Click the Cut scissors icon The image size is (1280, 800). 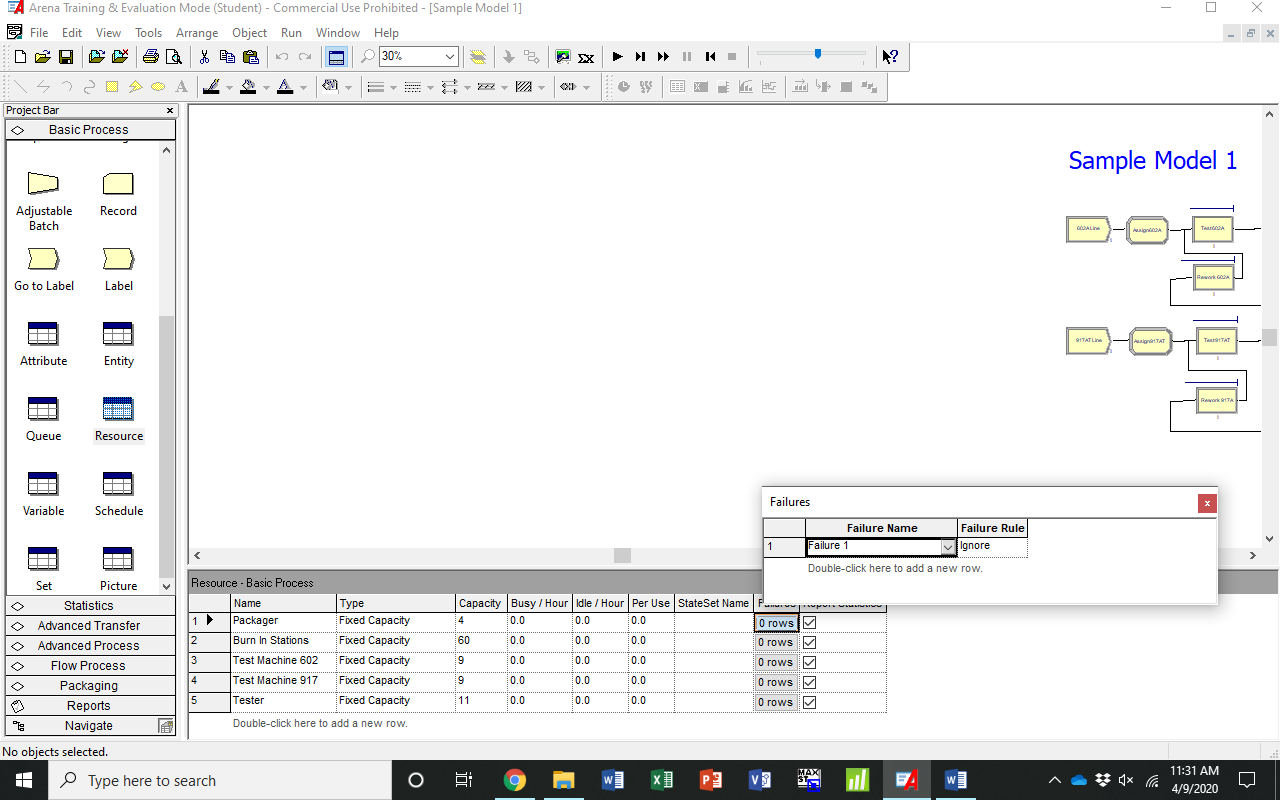pyautogui.click(x=204, y=57)
